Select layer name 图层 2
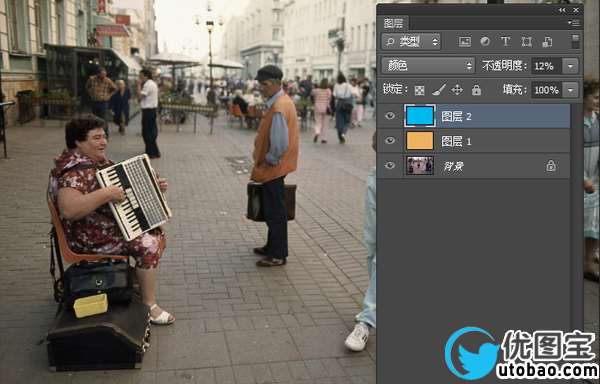This screenshot has height=384, width=600. click(456, 117)
